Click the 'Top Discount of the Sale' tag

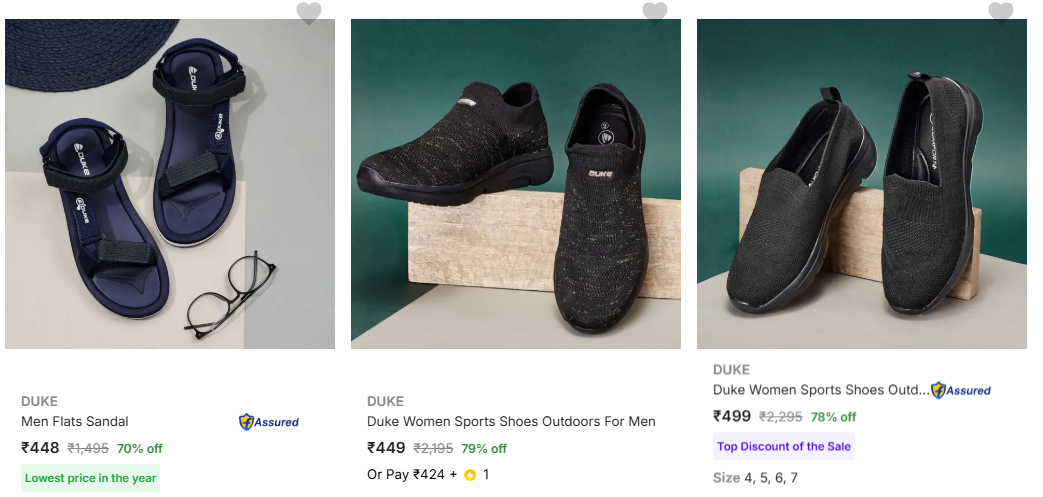point(784,446)
